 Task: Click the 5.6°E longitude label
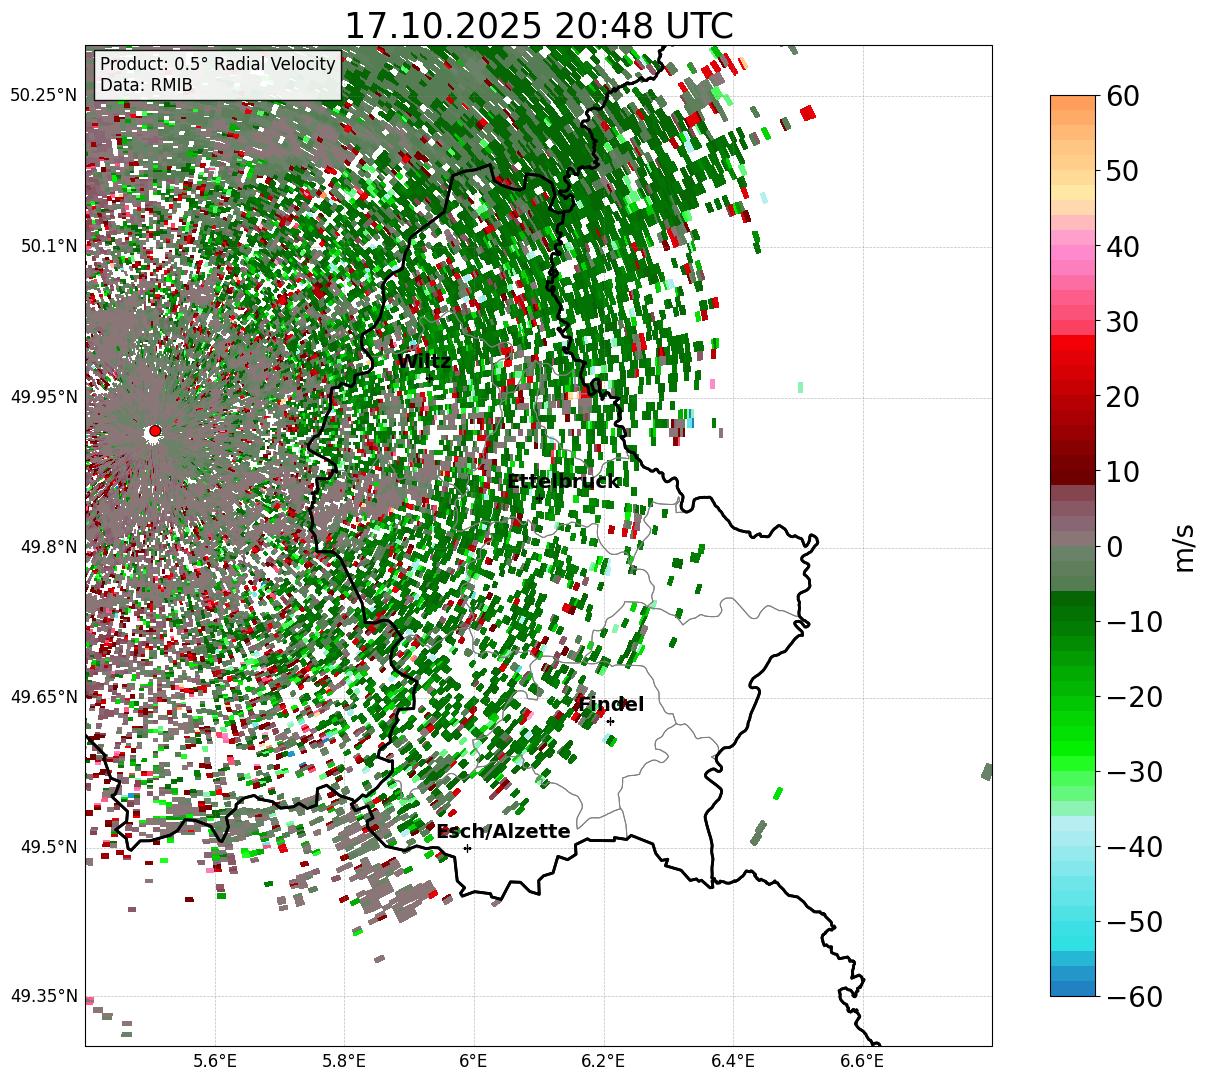[x=215, y=1061]
